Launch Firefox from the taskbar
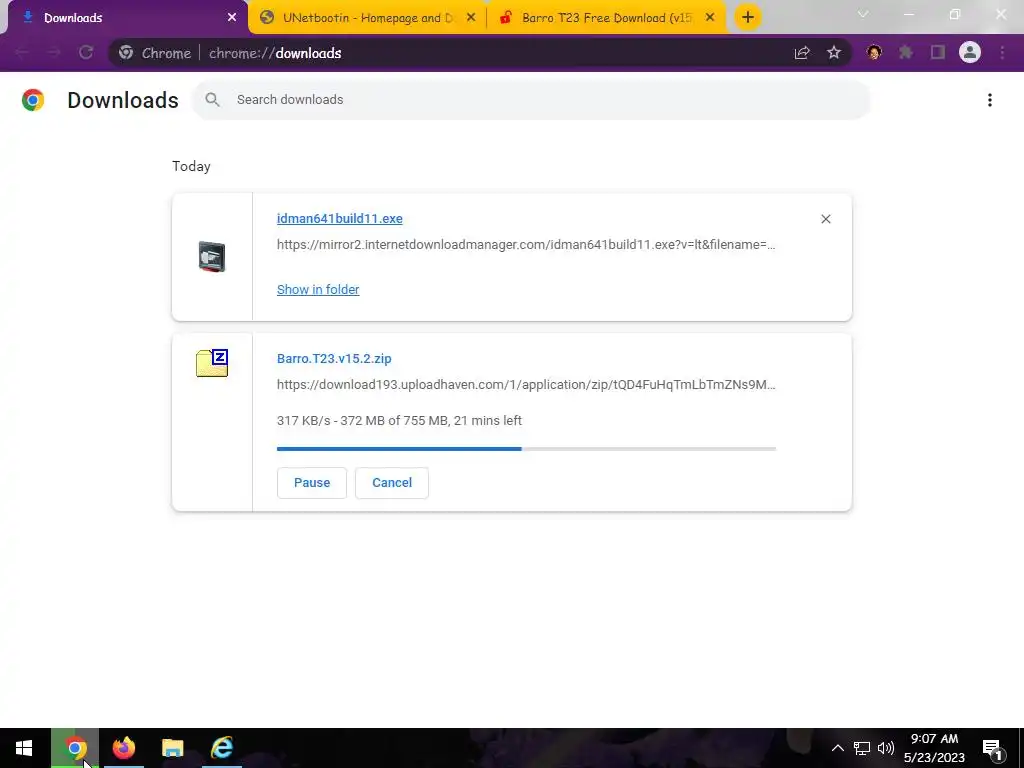The width and height of the screenshot is (1024, 768). (x=123, y=748)
